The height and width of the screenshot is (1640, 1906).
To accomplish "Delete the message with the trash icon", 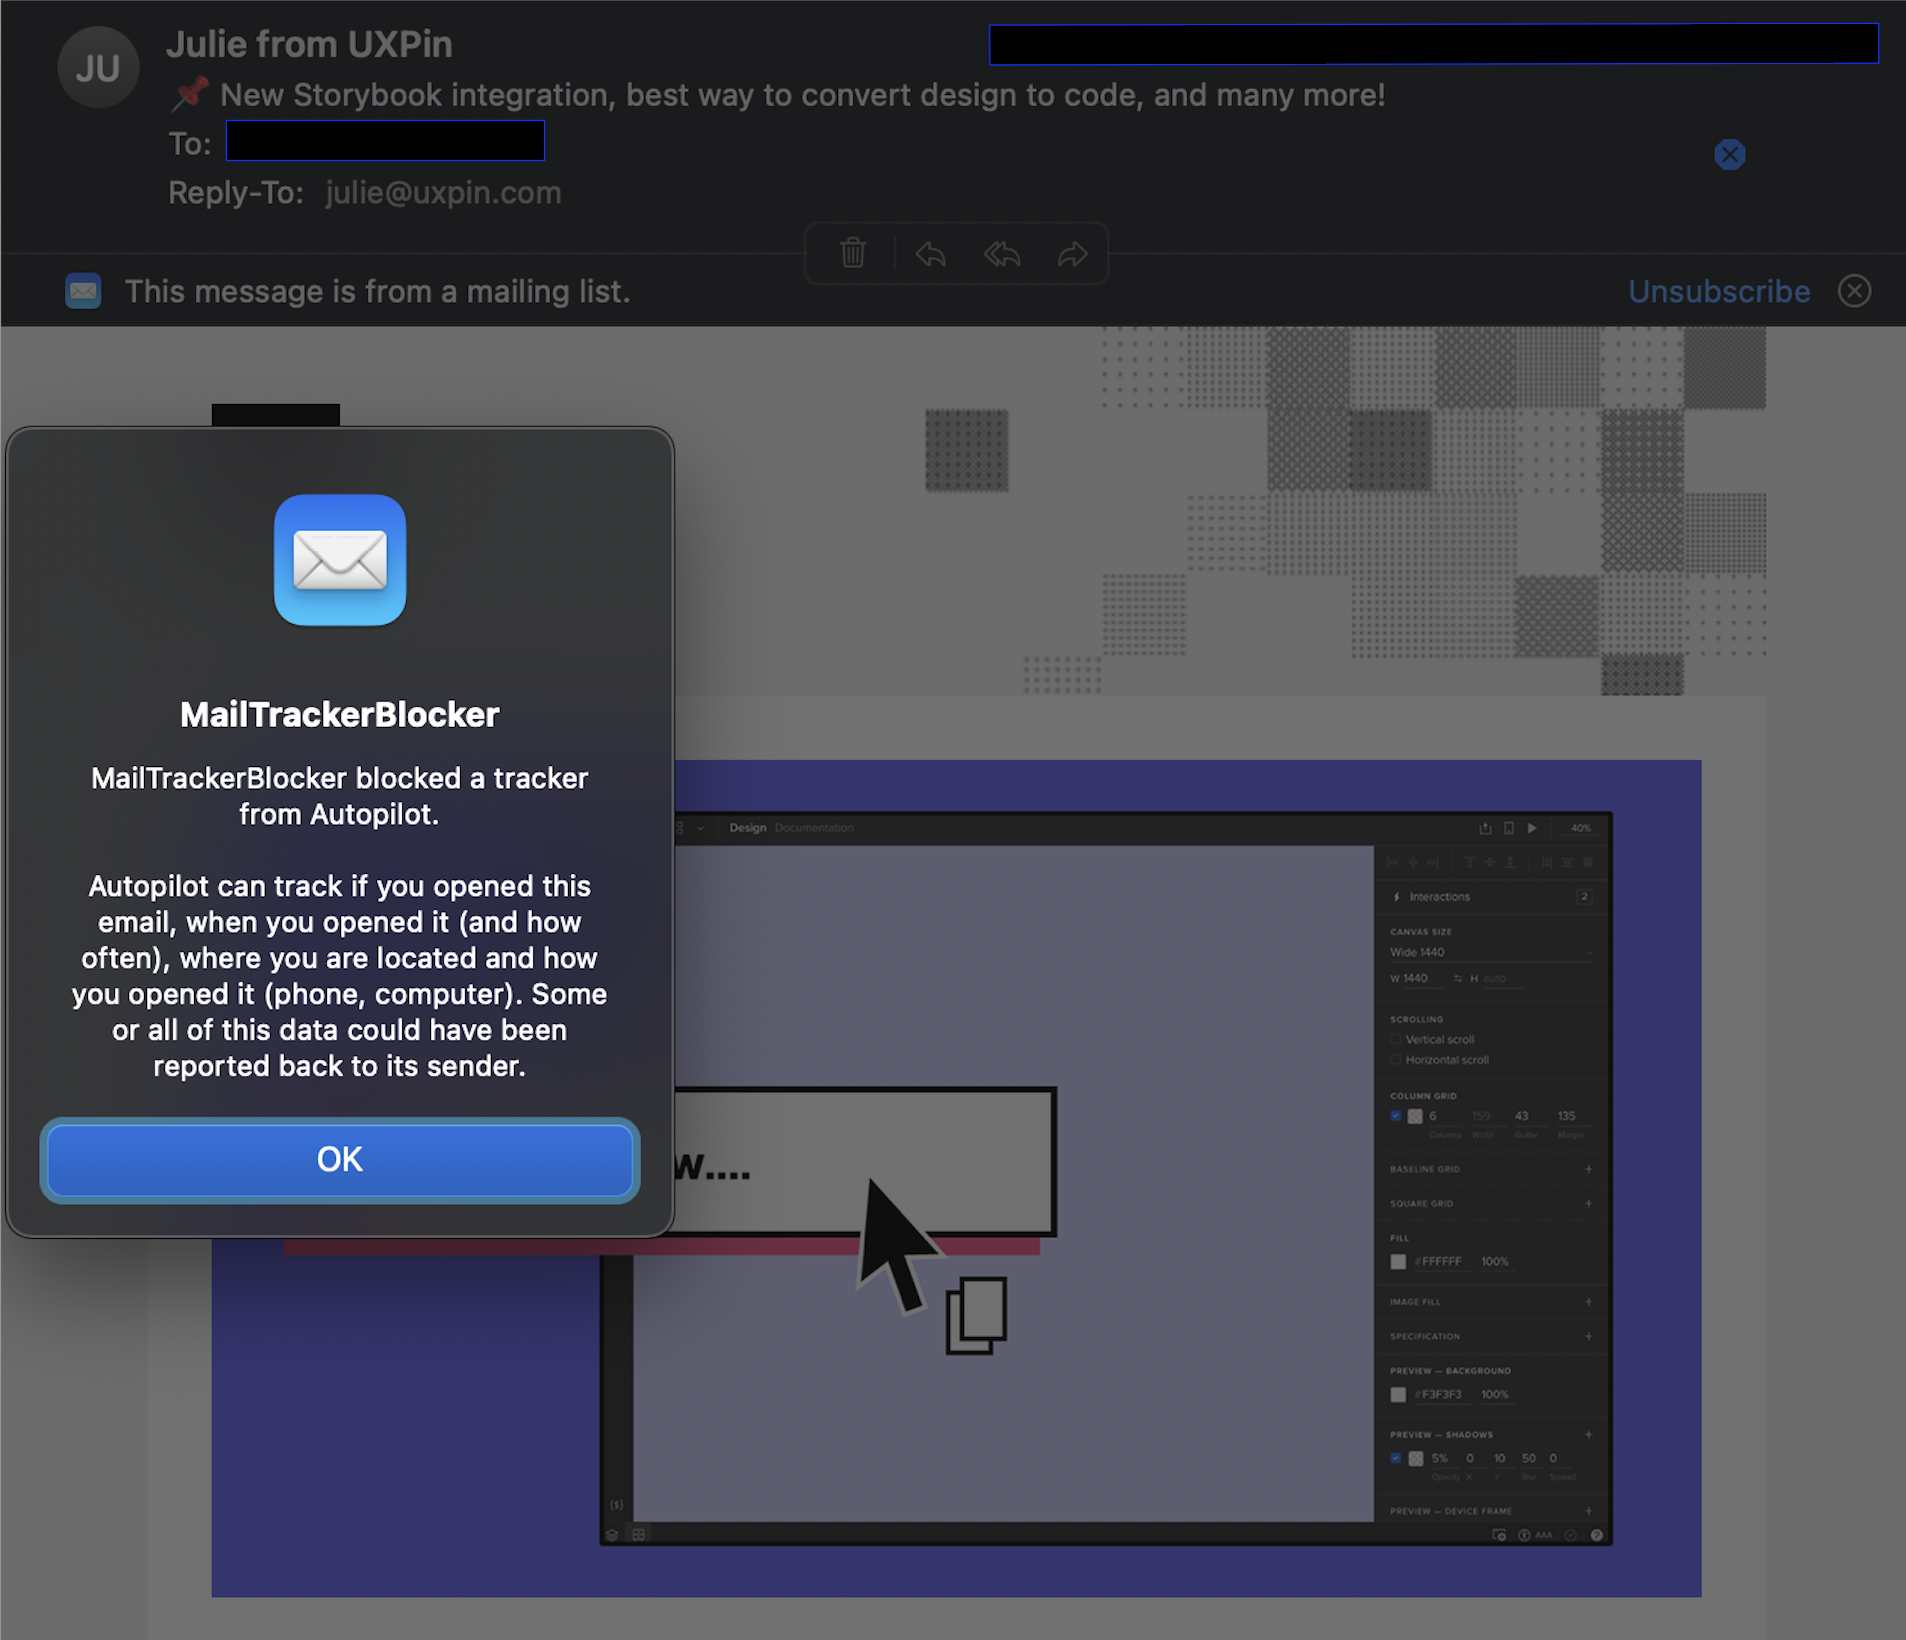I will pyautogui.click(x=853, y=253).
